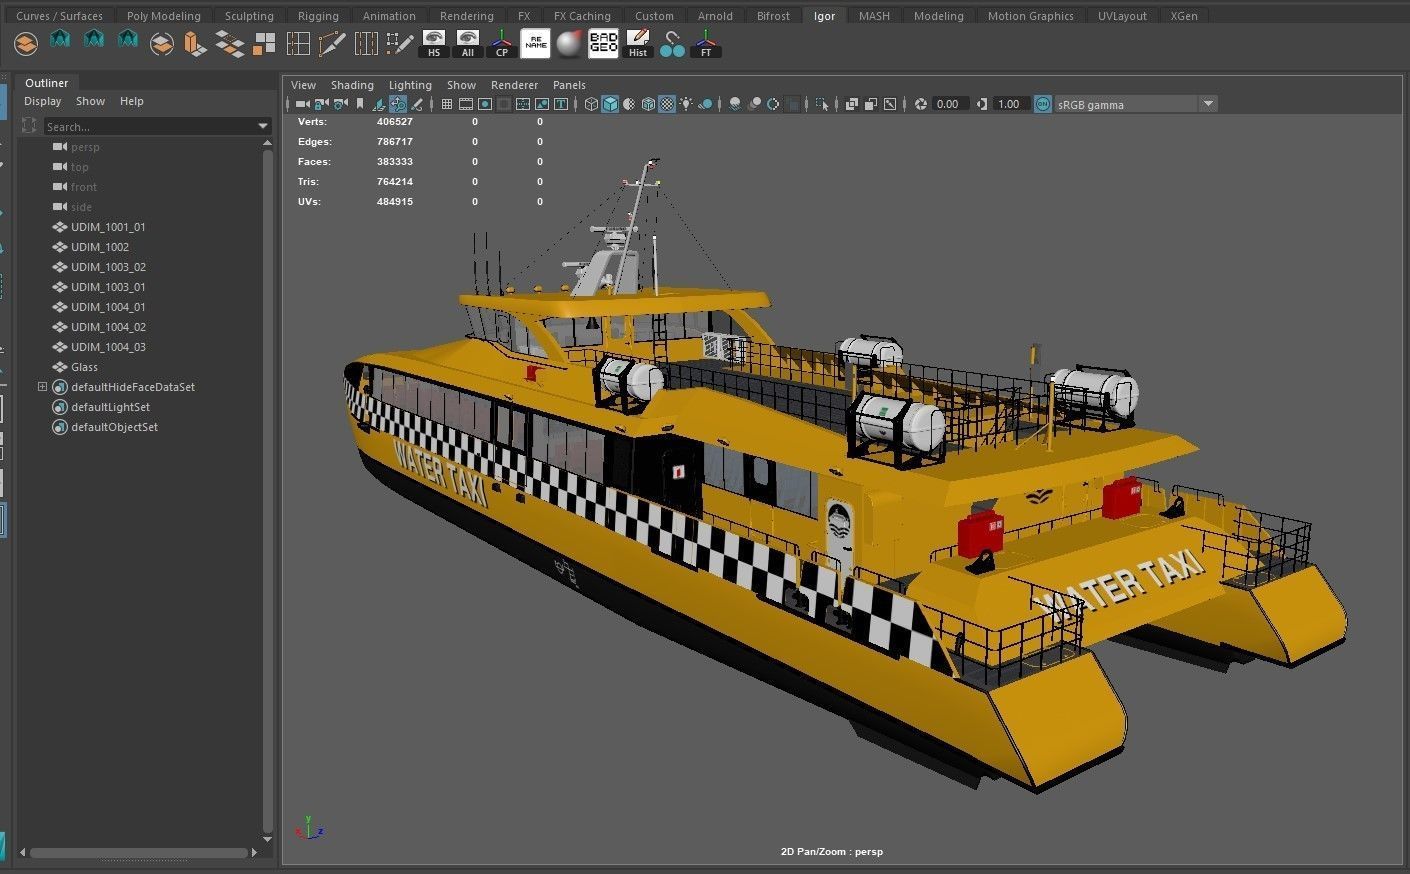Click the HS eye shelf icon
The height and width of the screenshot is (874, 1410).
click(x=433, y=43)
